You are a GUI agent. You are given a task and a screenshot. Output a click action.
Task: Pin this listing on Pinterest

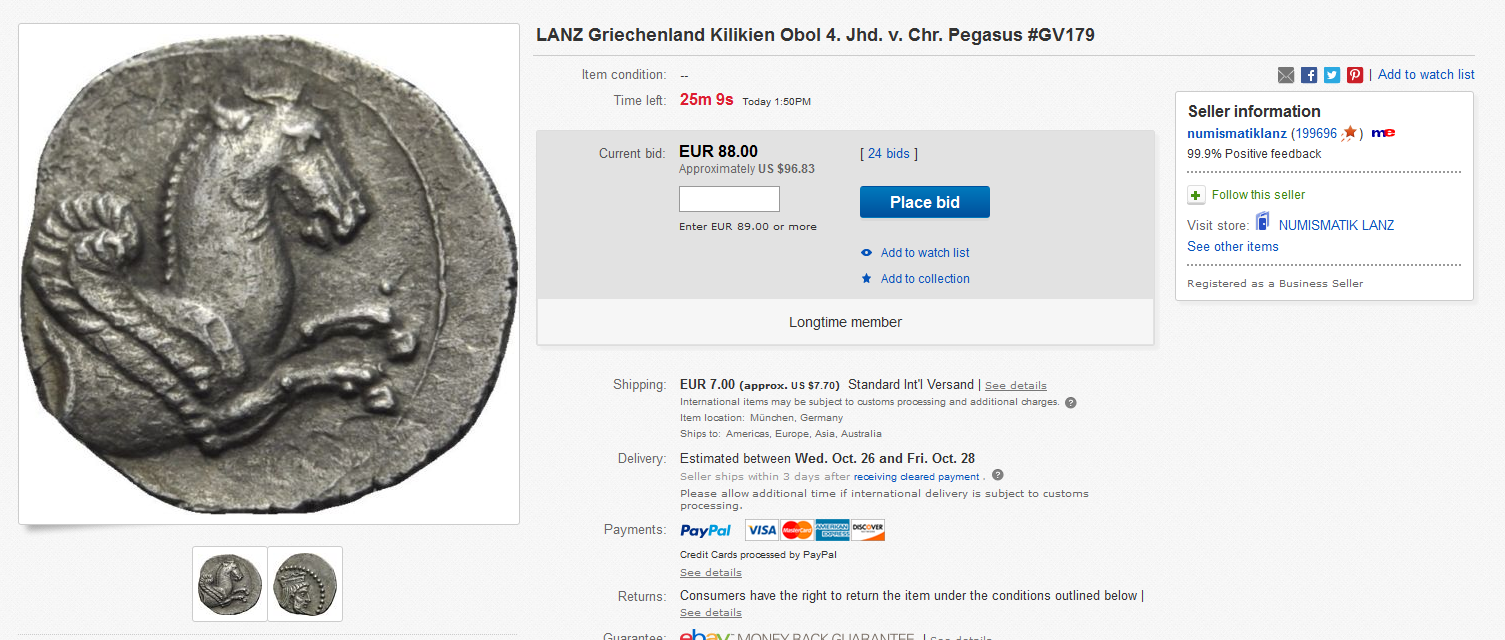point(1355,75)
